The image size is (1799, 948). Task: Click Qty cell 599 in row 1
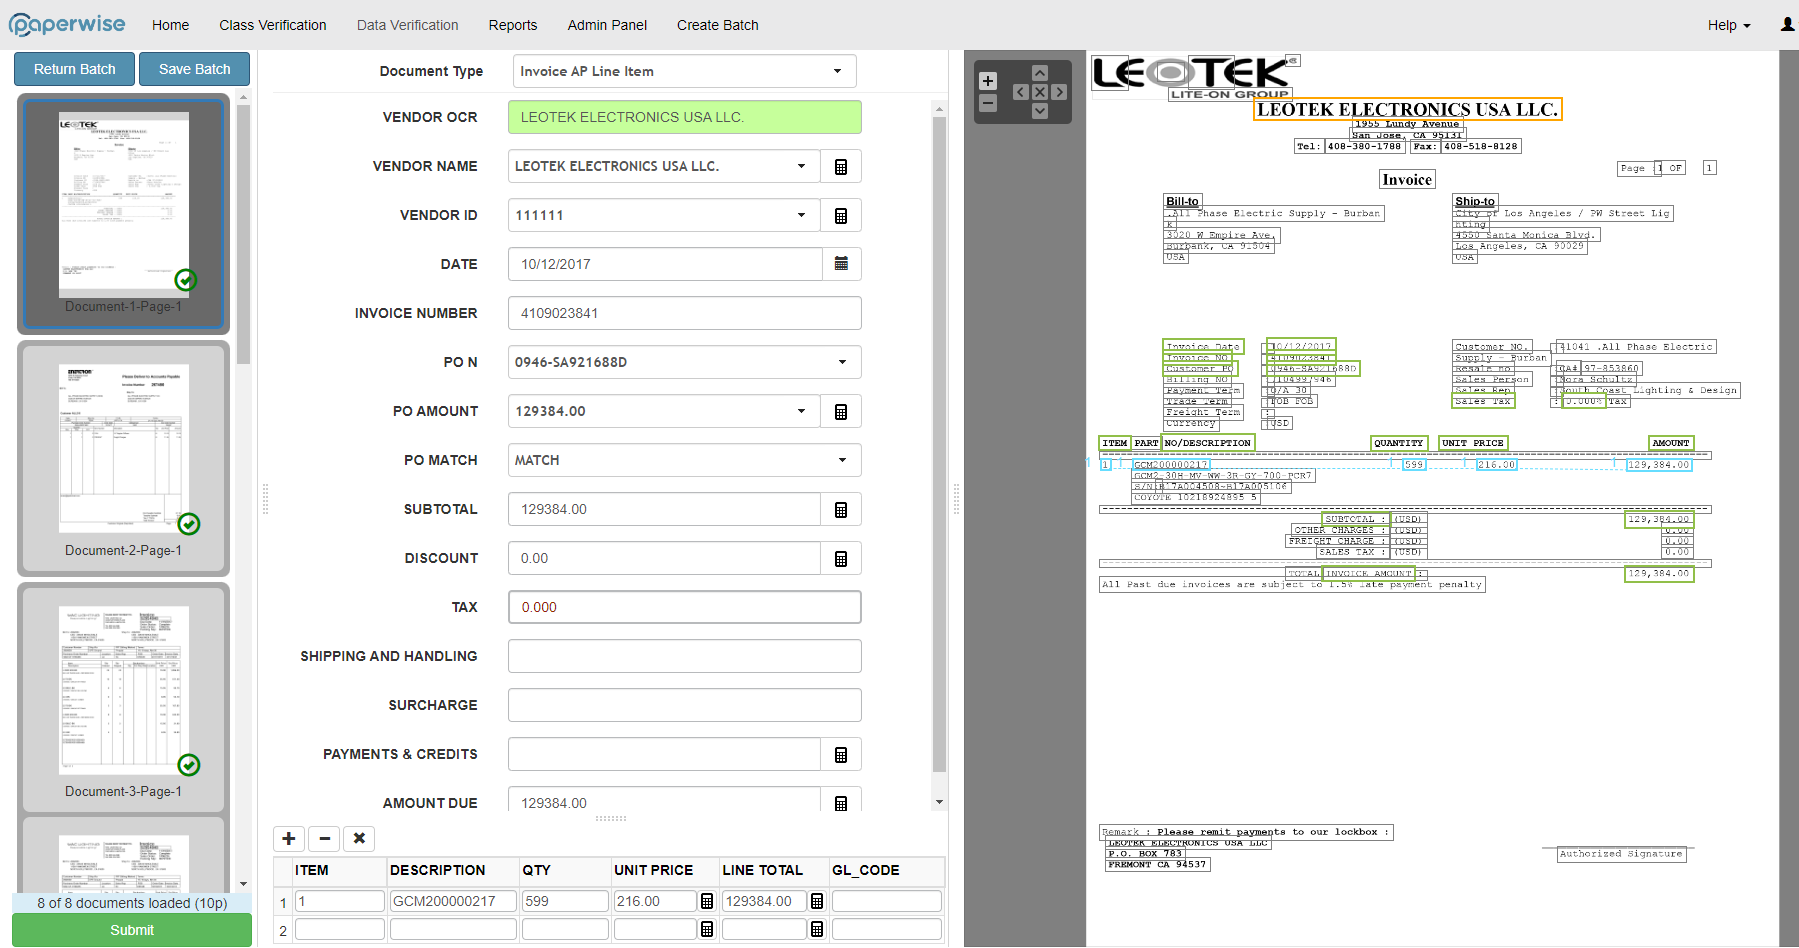point(565,901)
